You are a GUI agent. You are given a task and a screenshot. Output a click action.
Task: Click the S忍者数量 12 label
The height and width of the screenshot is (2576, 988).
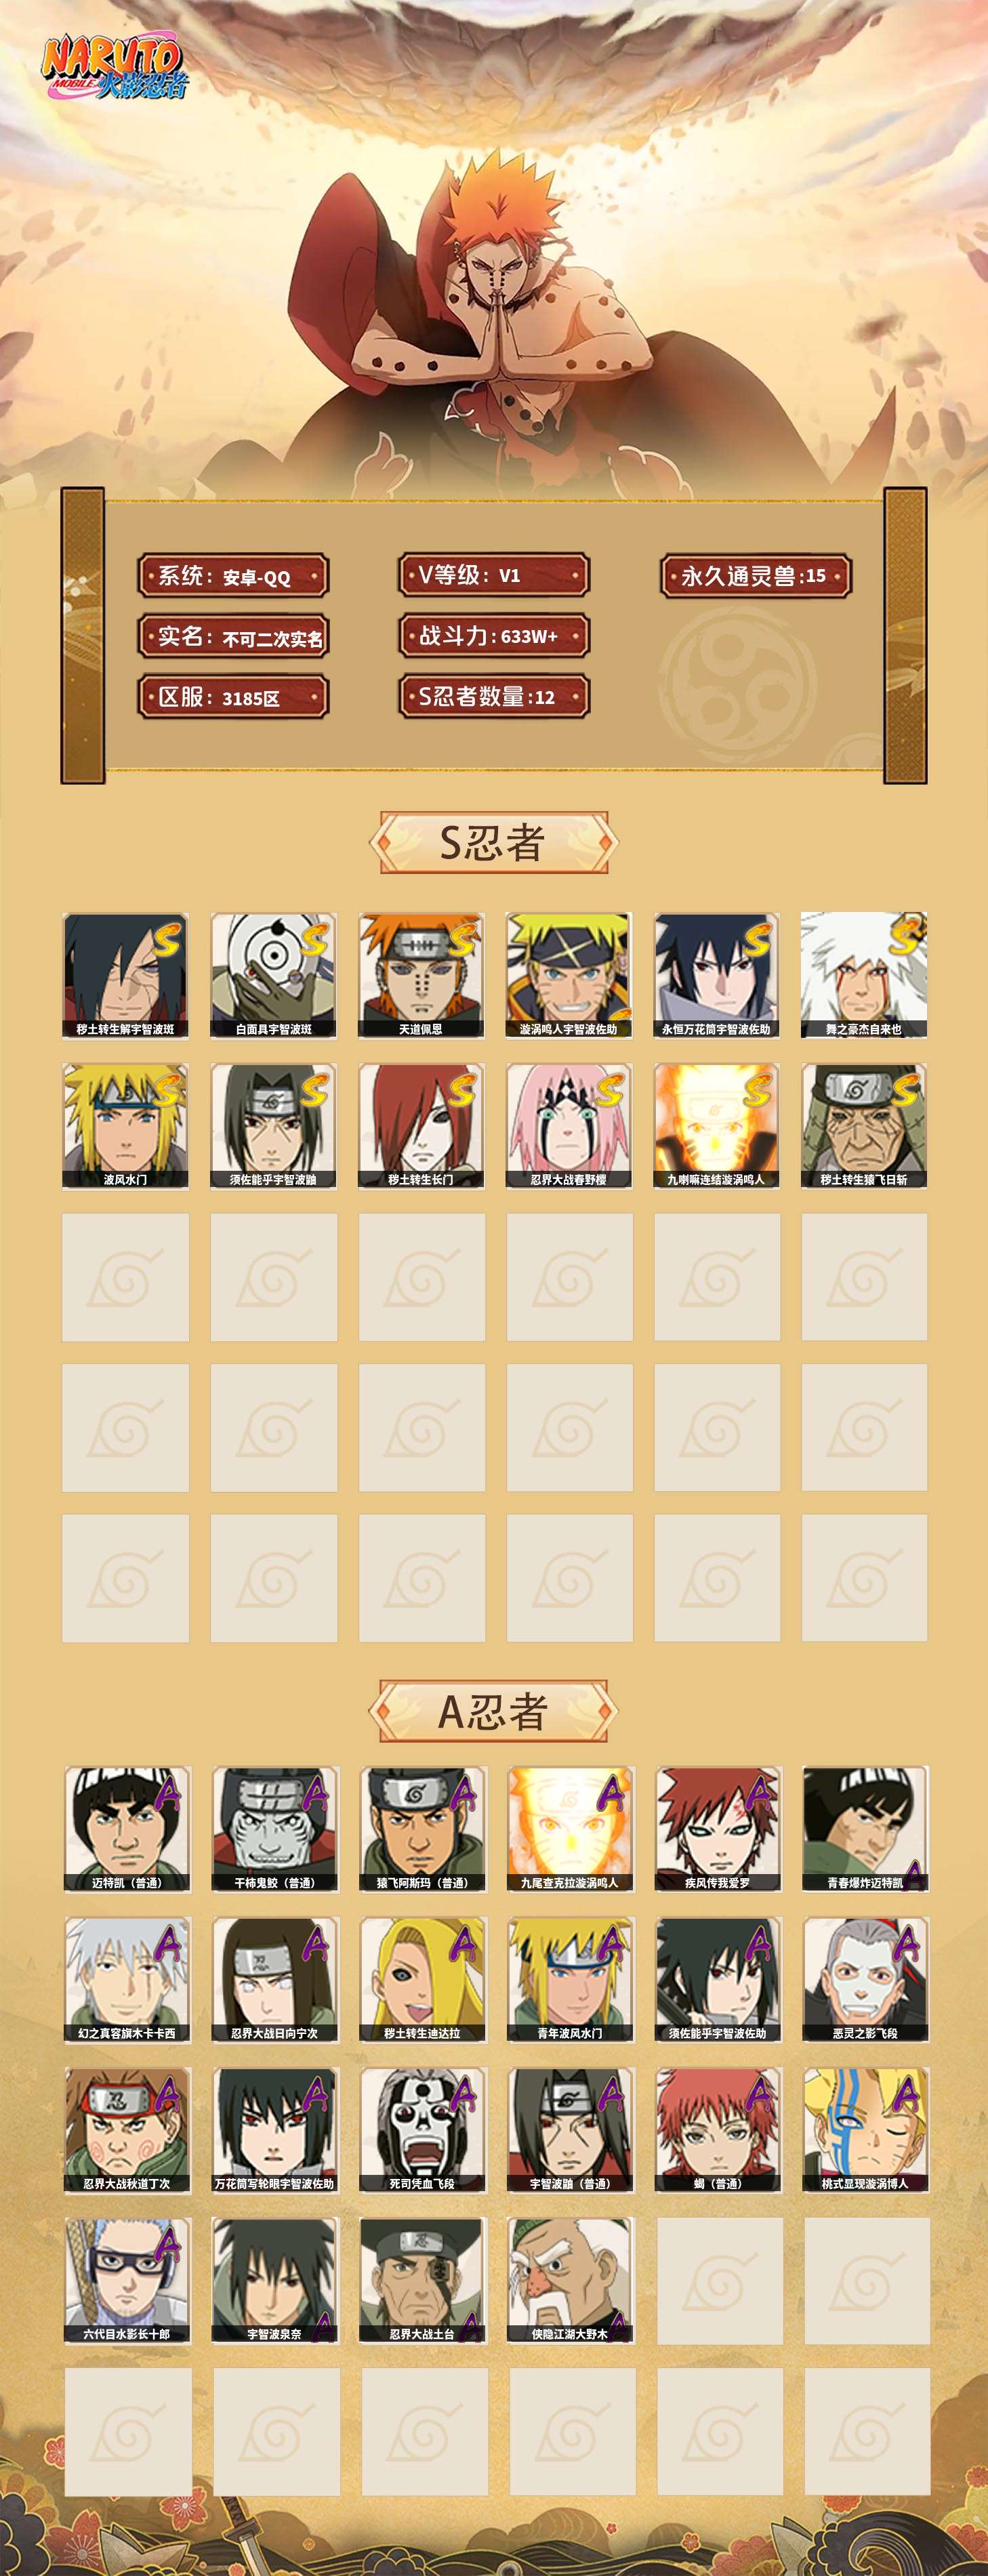[x=494, y=697]
